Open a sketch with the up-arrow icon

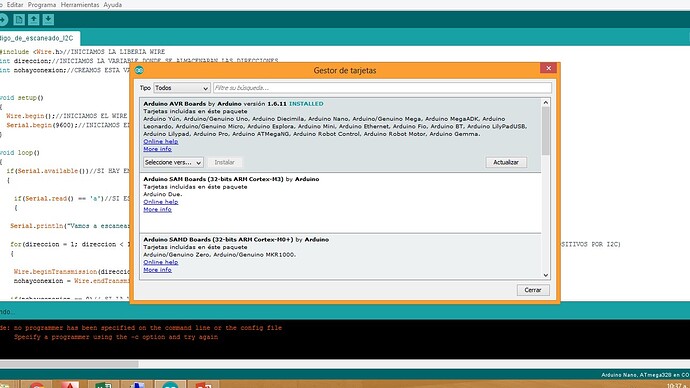33,20
